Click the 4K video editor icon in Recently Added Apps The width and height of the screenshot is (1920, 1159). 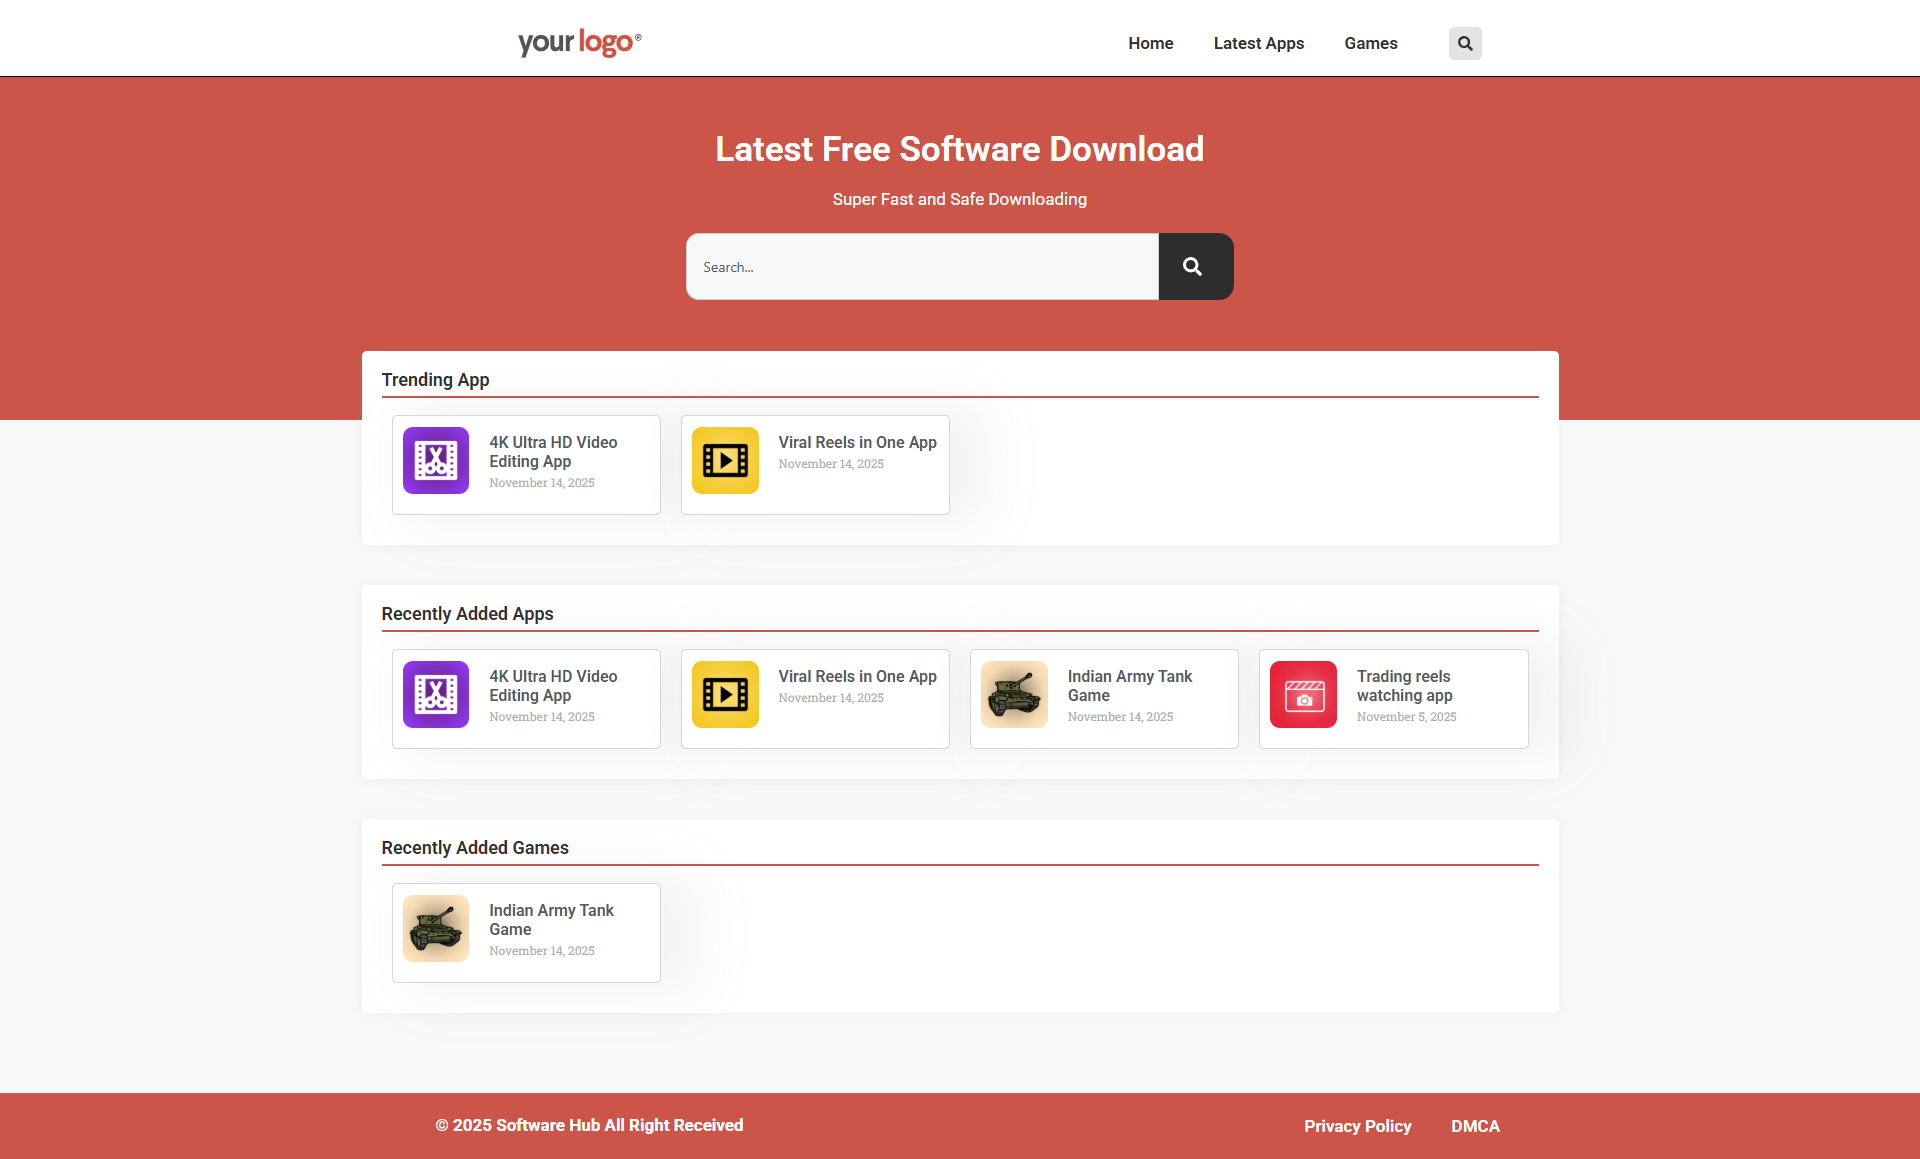click(435, 694)
